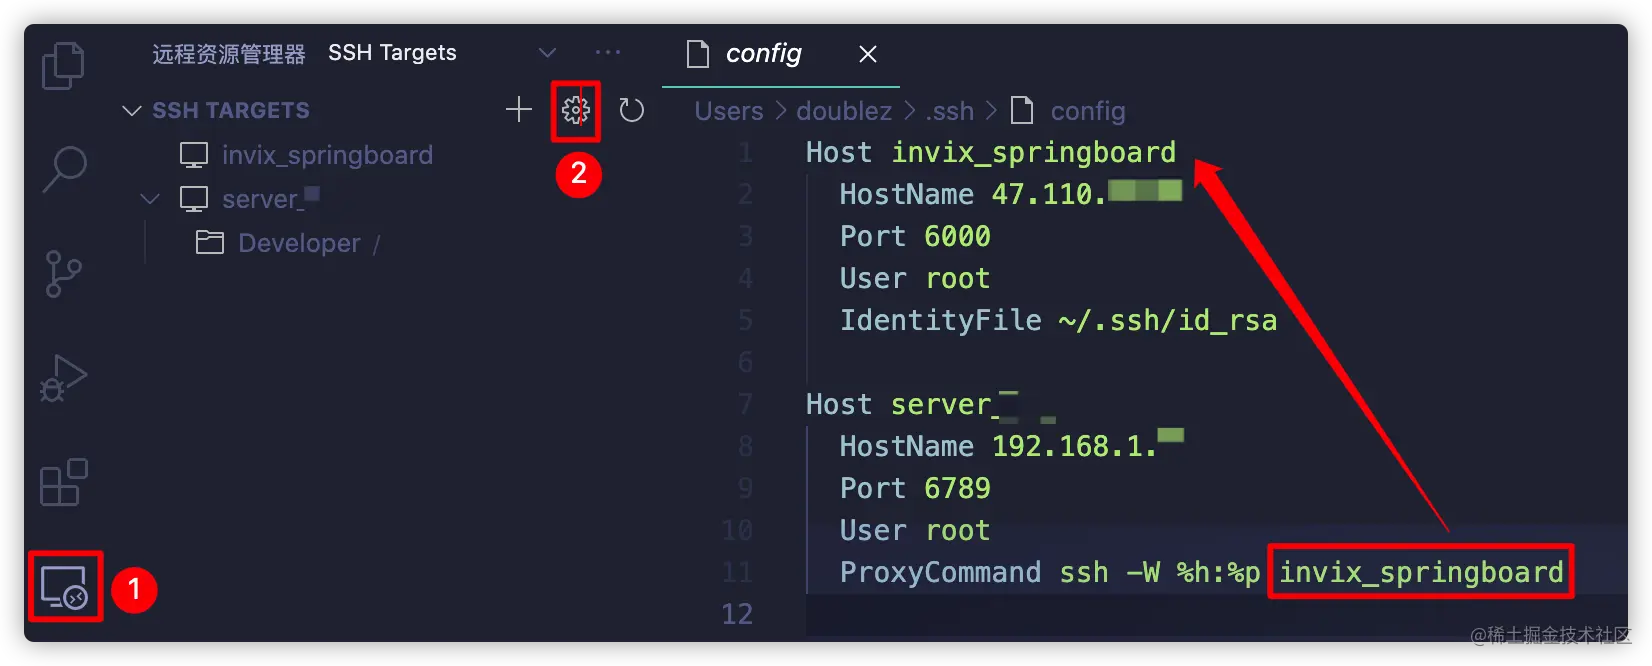
Task: Click the doublez breadcrumb segment
Action: 844,111
